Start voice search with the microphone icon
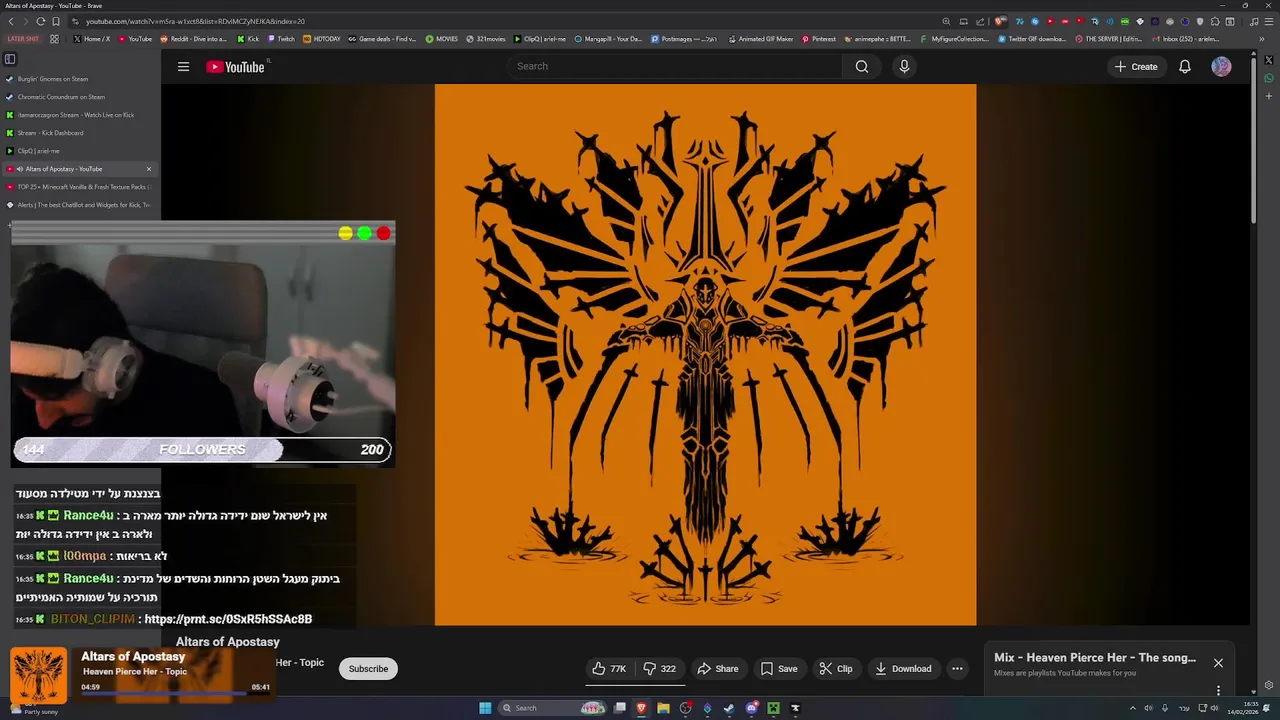This screenshot has height=720, width=1280. 904,66
